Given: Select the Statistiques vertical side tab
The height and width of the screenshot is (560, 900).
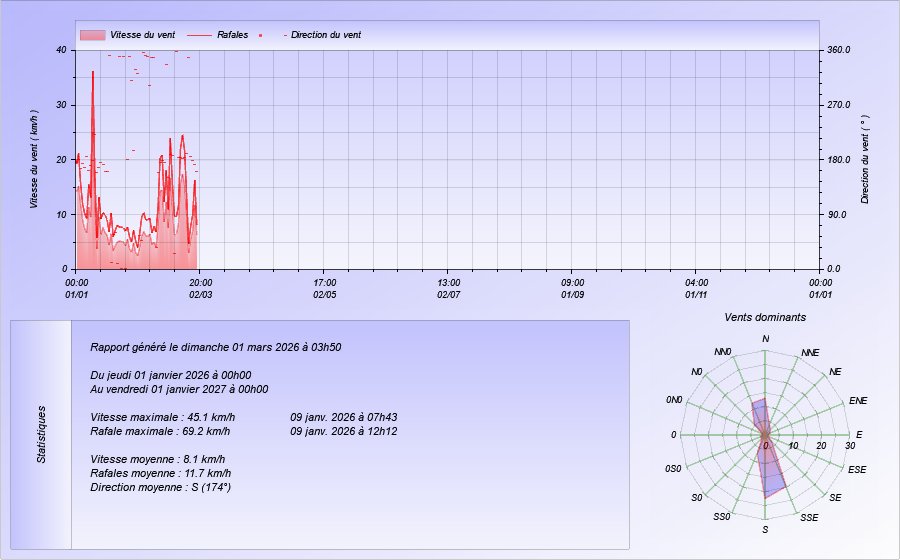Looking at the screenshot, I should pos(41,434).
